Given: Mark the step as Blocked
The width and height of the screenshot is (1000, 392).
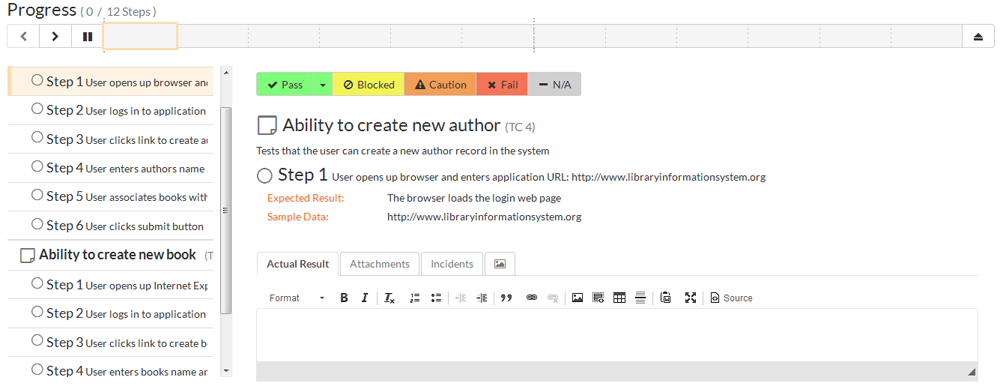Looking at the screenshot, I should (x=369, y=84).
